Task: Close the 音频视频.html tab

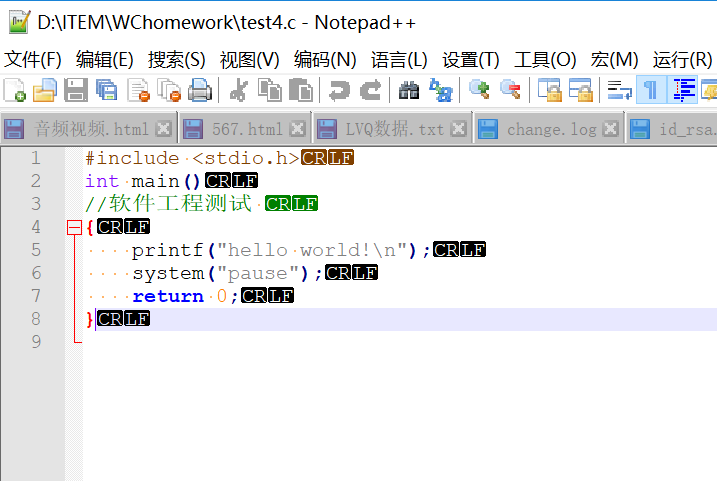Action: pyautogui.click(x=163, y=129)
